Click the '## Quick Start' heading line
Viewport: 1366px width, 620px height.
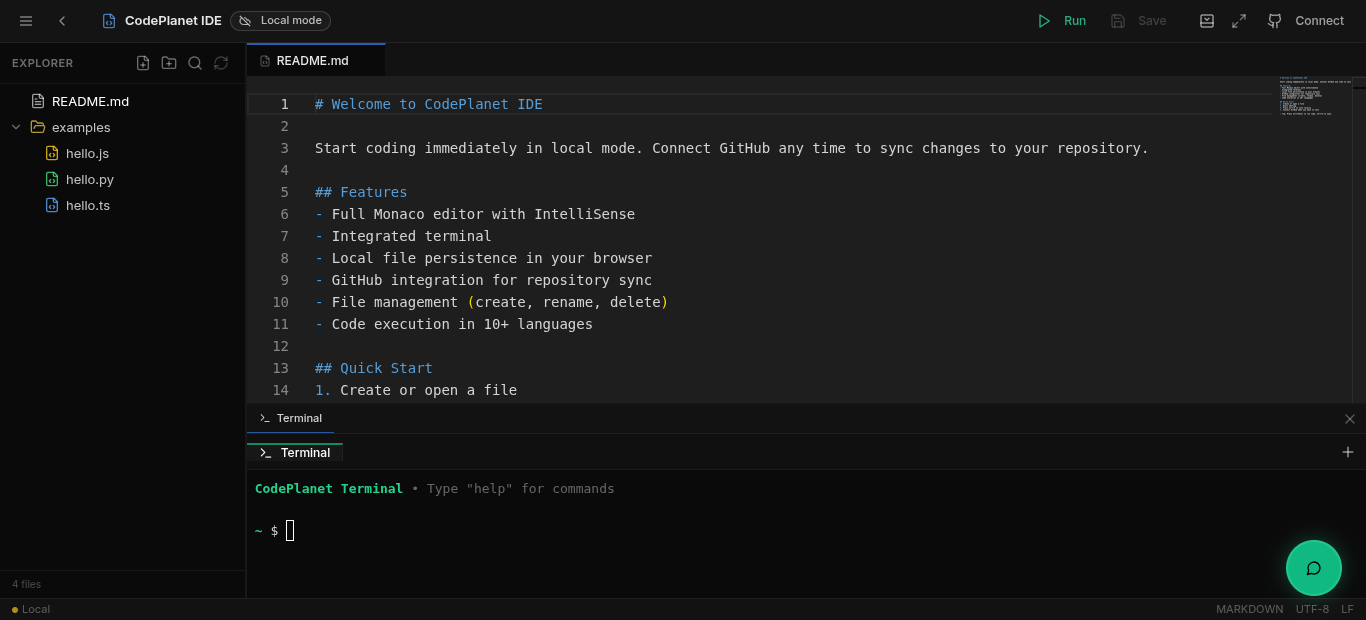pos(374,368)
